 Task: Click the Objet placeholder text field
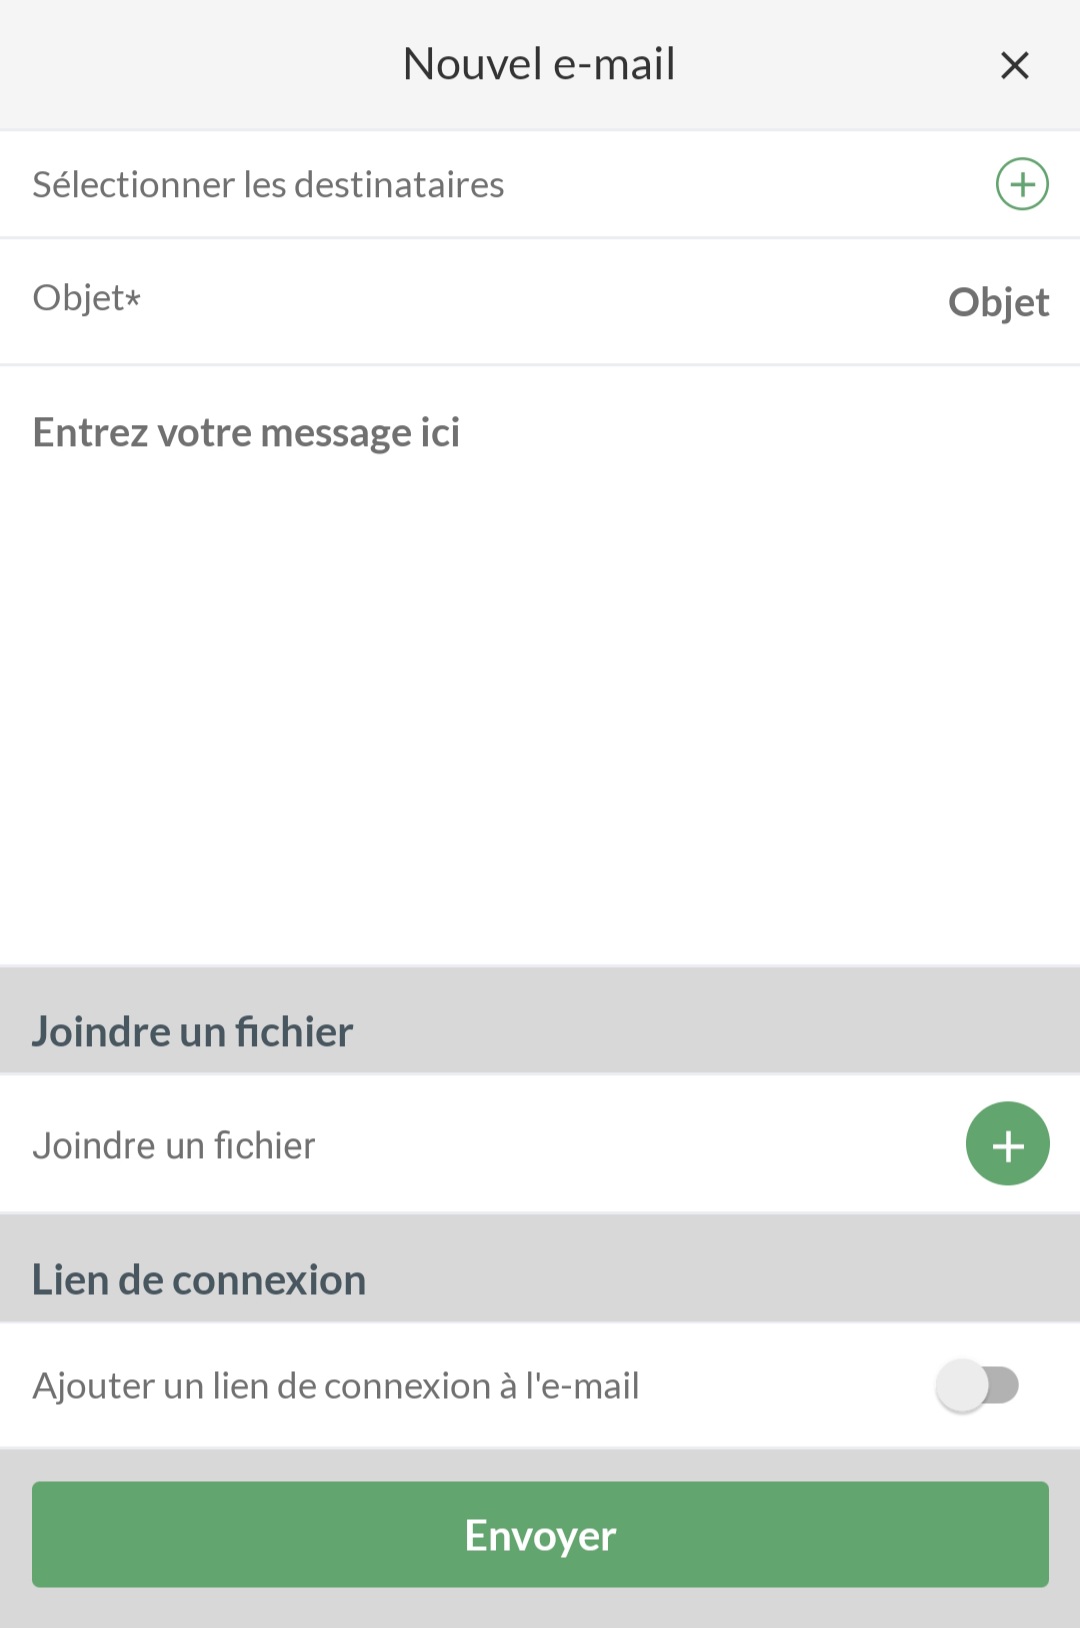[997, 302]
